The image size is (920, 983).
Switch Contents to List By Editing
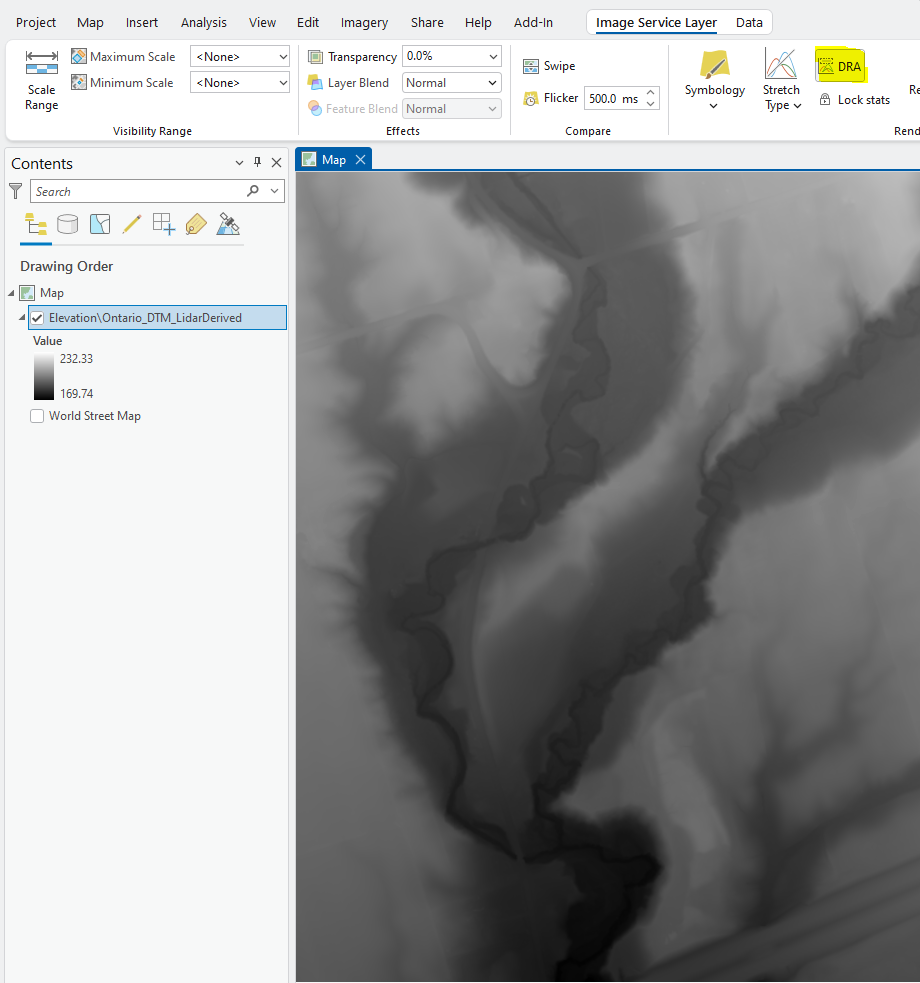132,224
